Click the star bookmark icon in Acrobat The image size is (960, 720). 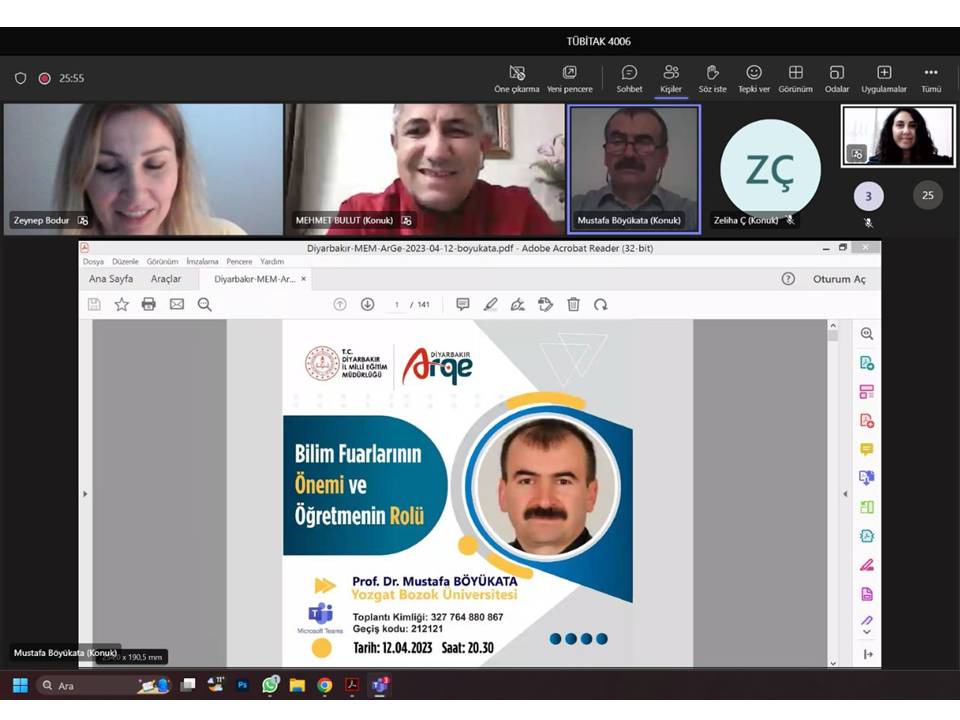point(121,304)
